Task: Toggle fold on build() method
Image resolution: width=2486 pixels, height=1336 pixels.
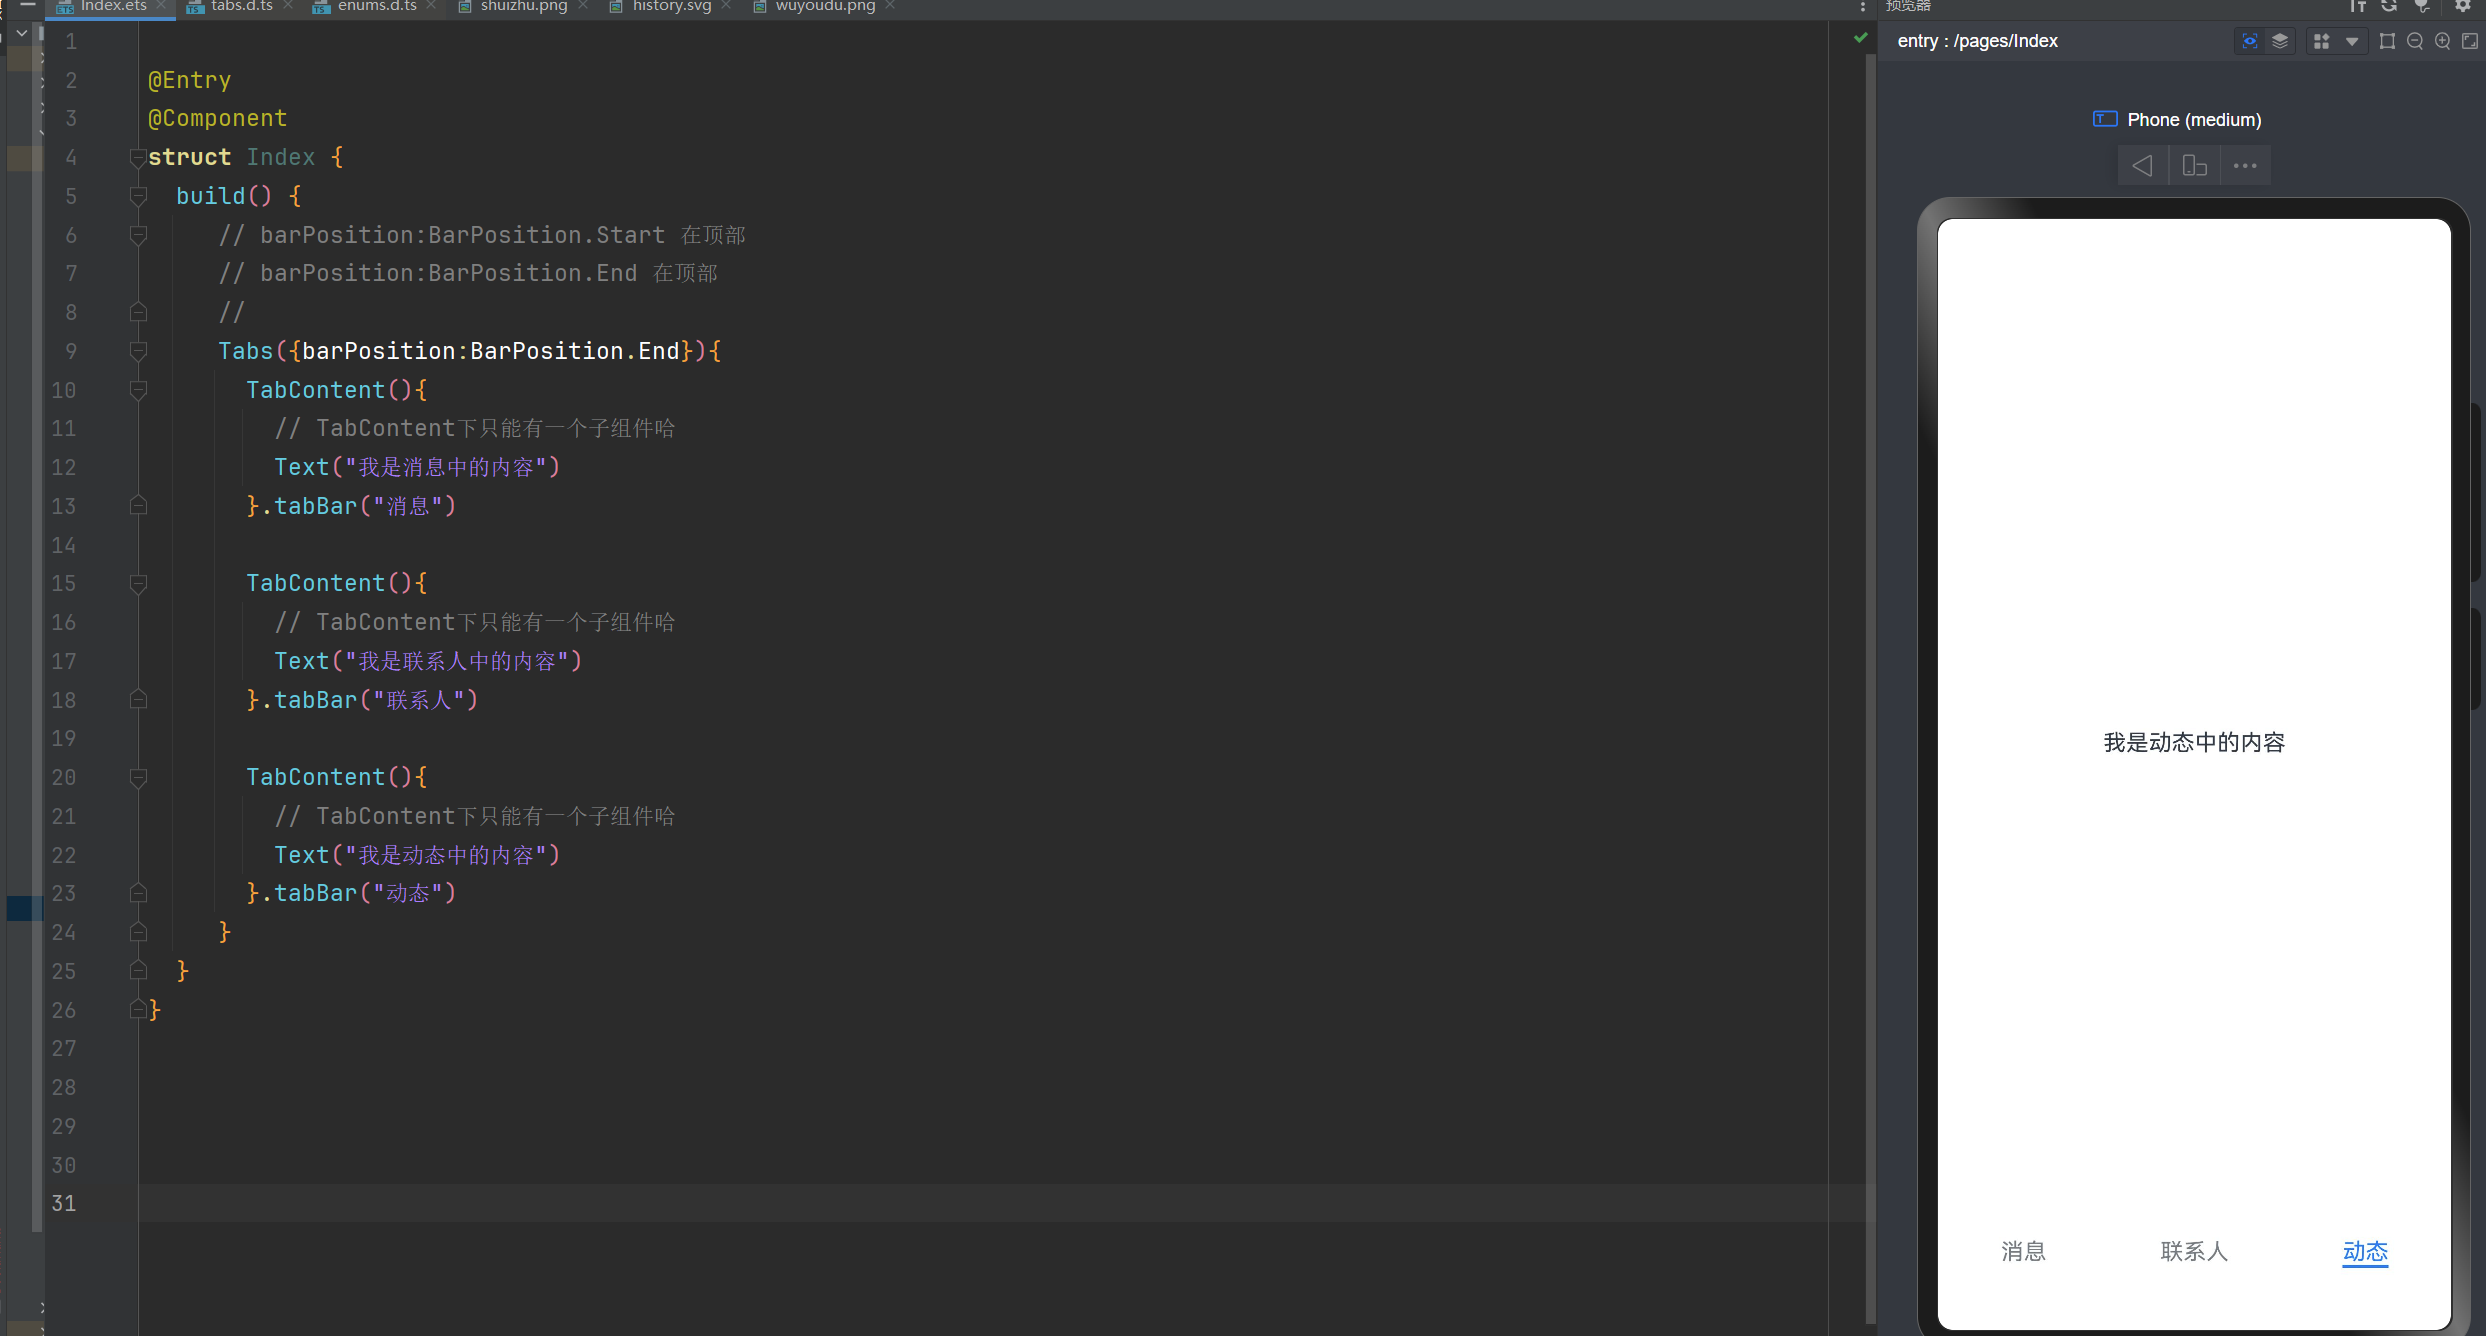Action: tap(138, 197)
